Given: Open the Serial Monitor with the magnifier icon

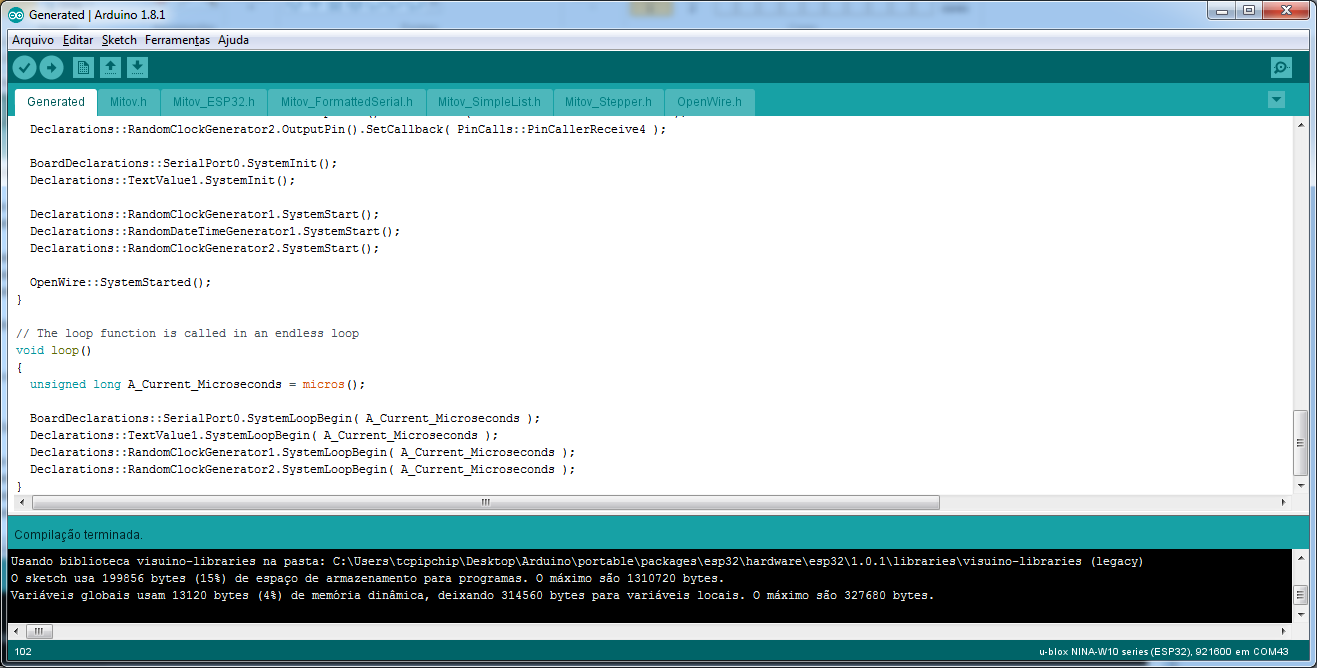Looking at the screenshot, I should pyautogui.click(x=1280, y=67).
